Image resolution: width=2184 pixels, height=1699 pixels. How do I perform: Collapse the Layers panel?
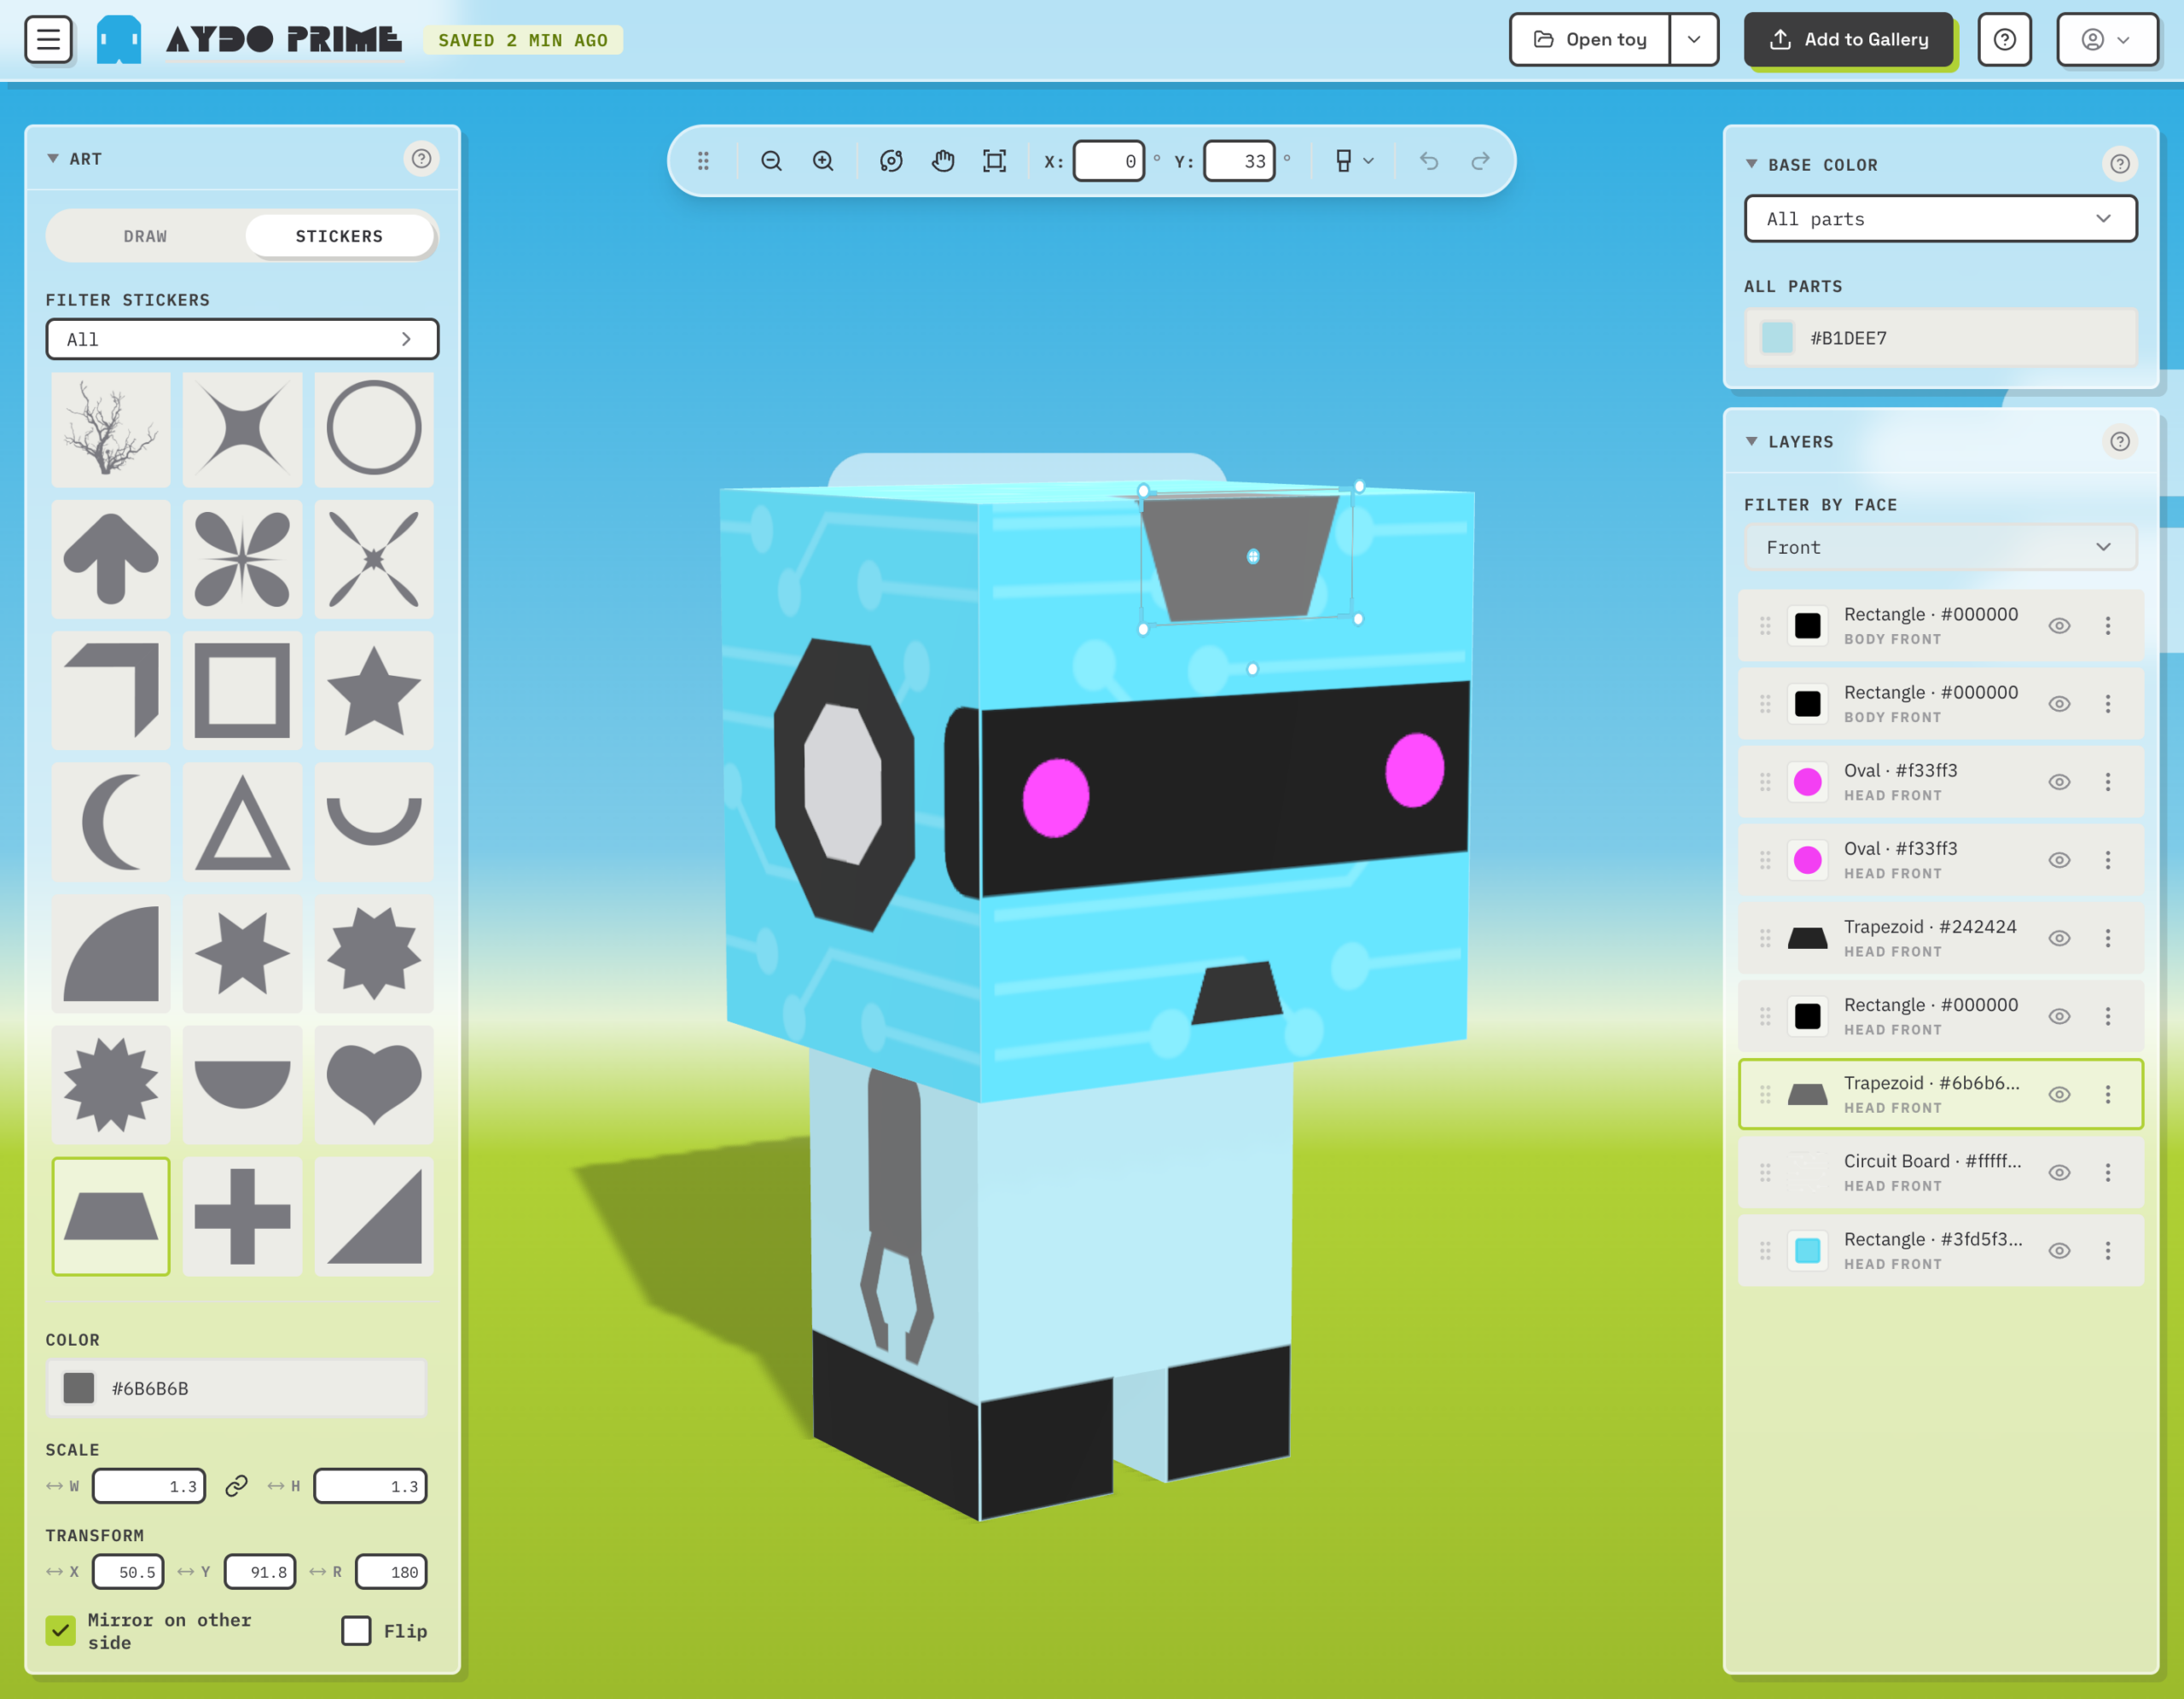click(x=1751, y=441)
